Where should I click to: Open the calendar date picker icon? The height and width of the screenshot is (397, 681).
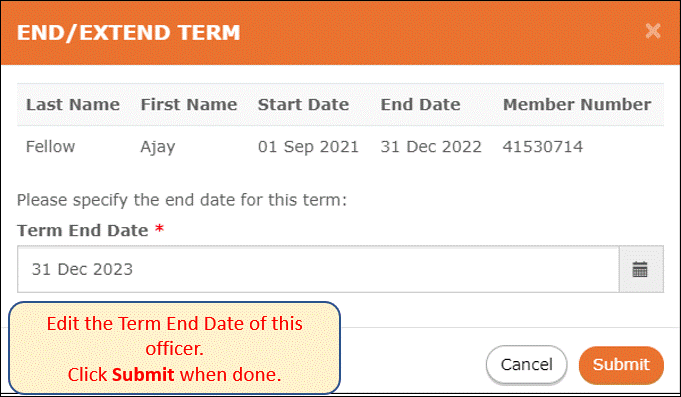pyautogui.click(x=641, y=269)
